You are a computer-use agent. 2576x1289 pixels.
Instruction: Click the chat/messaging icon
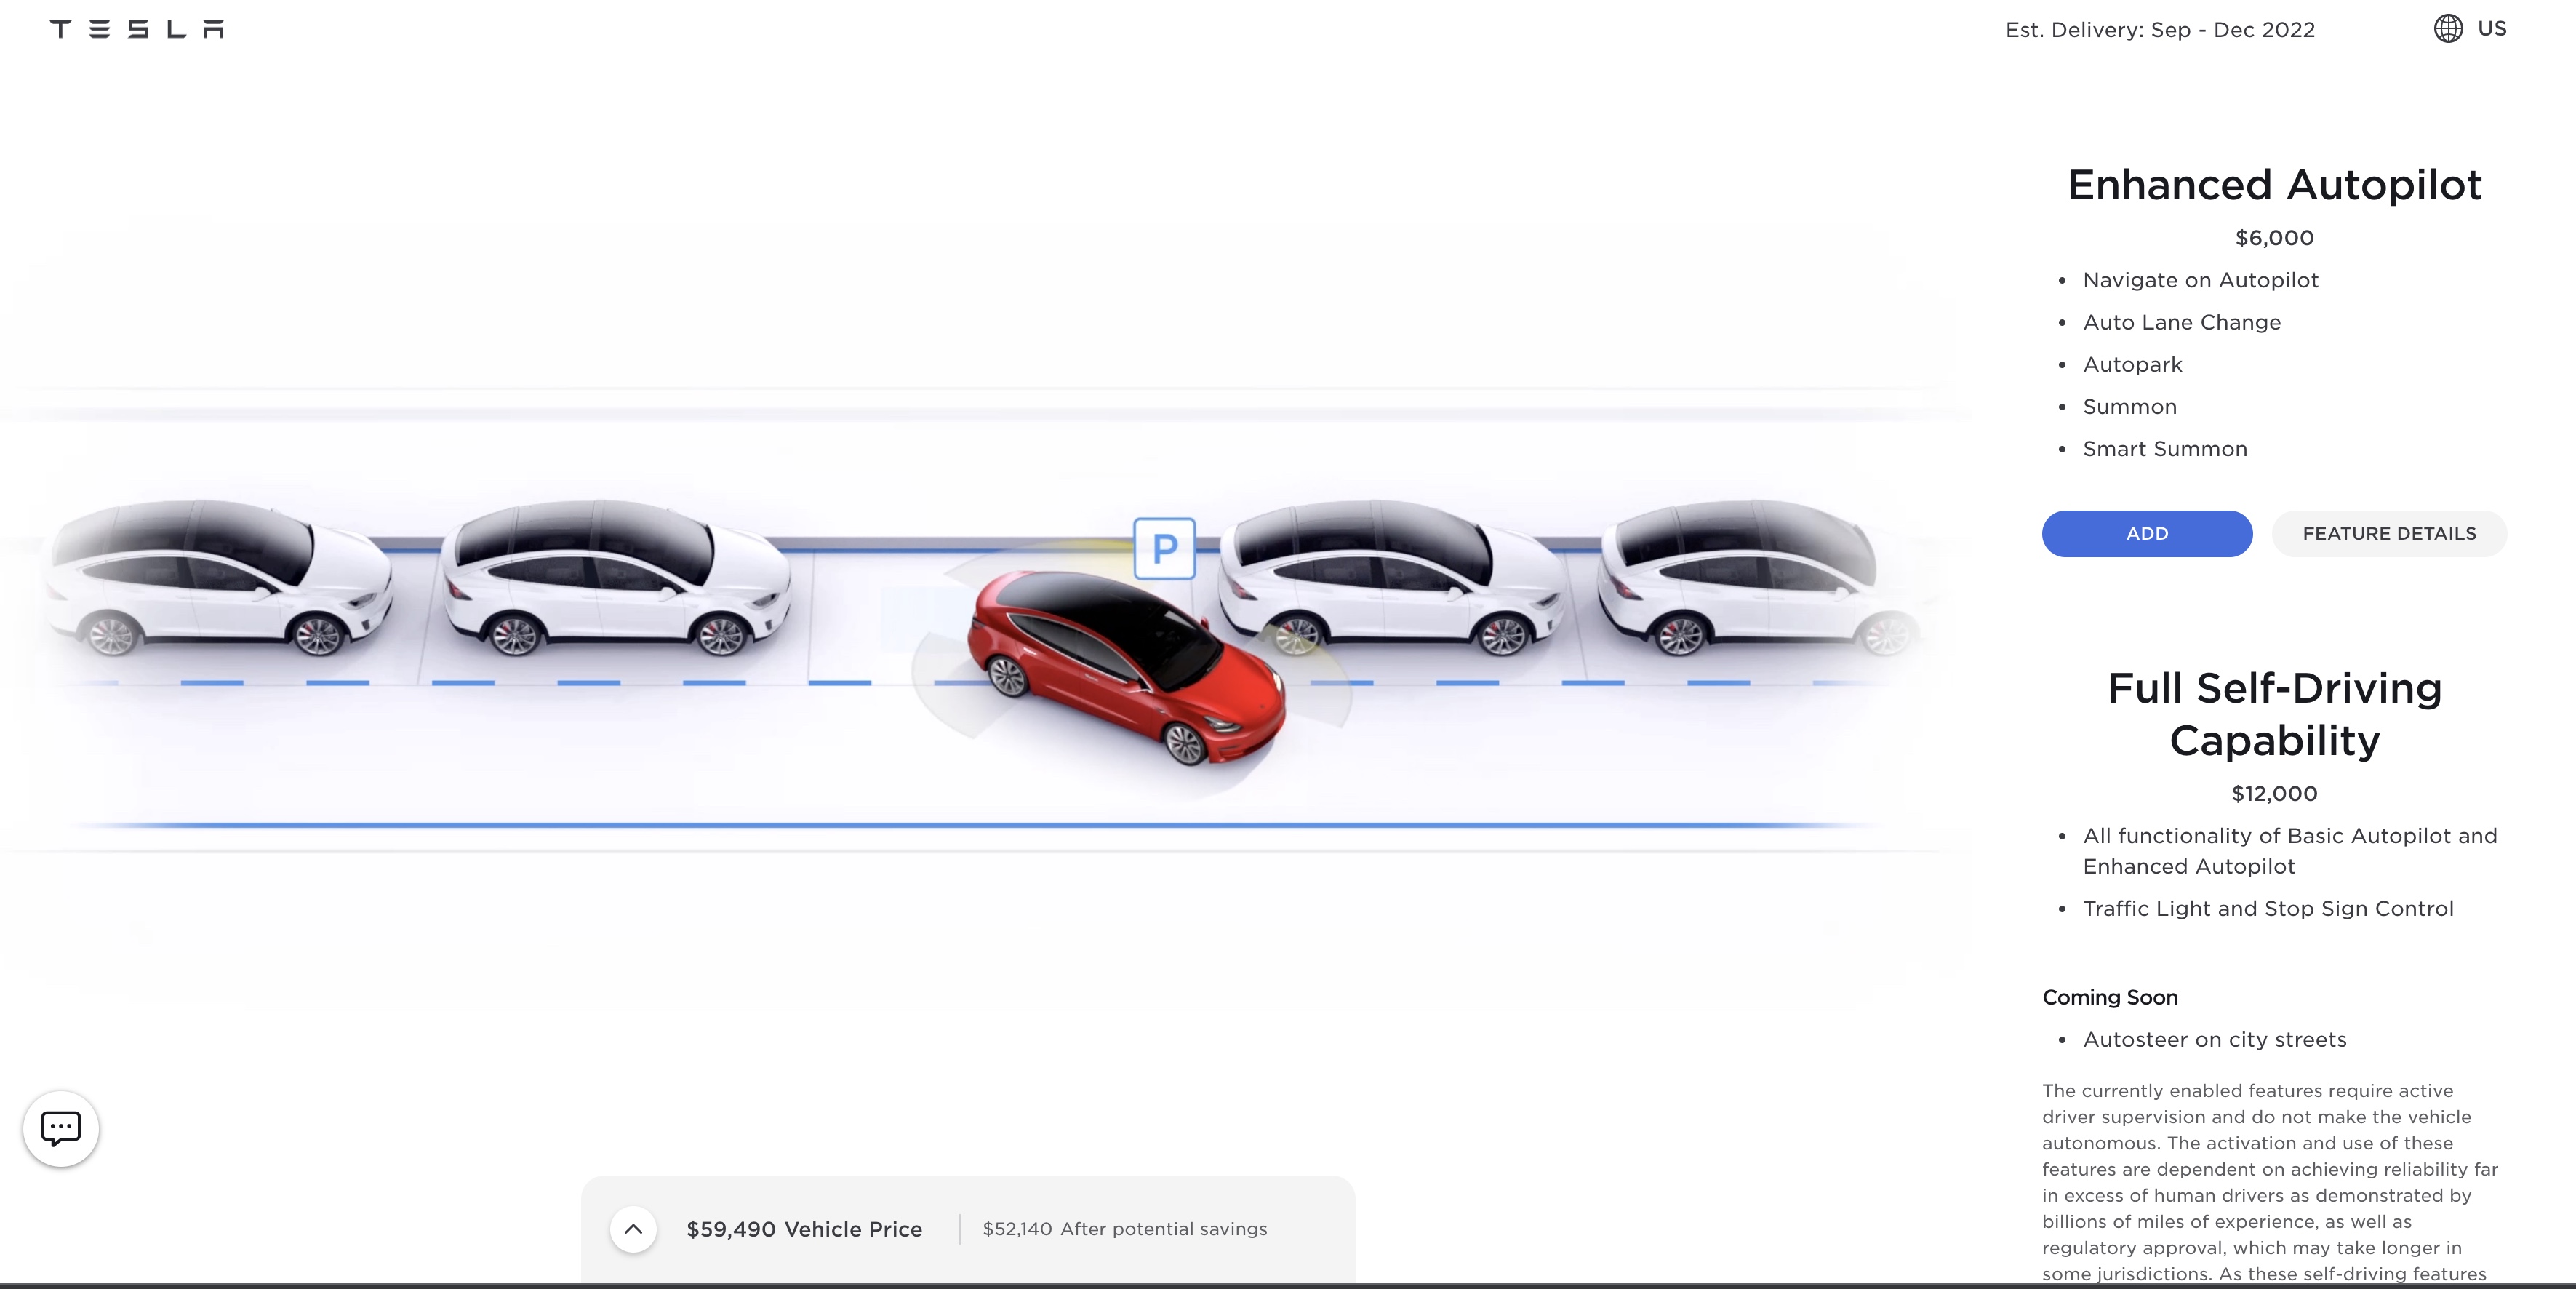[63, 1128]
